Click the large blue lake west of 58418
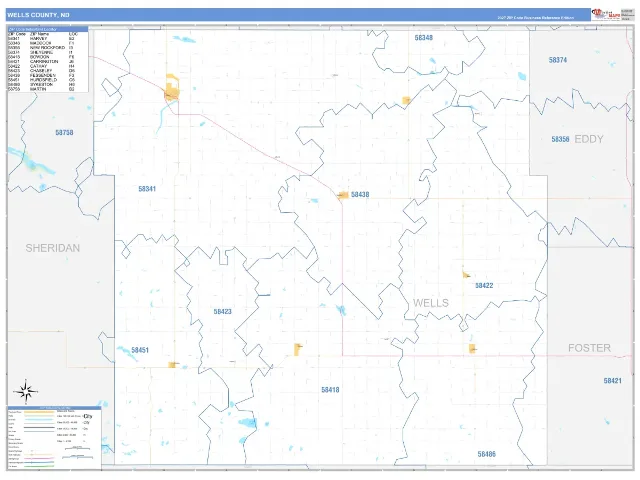The width and height of the screenshot is (640, 480). pos(247,422)
